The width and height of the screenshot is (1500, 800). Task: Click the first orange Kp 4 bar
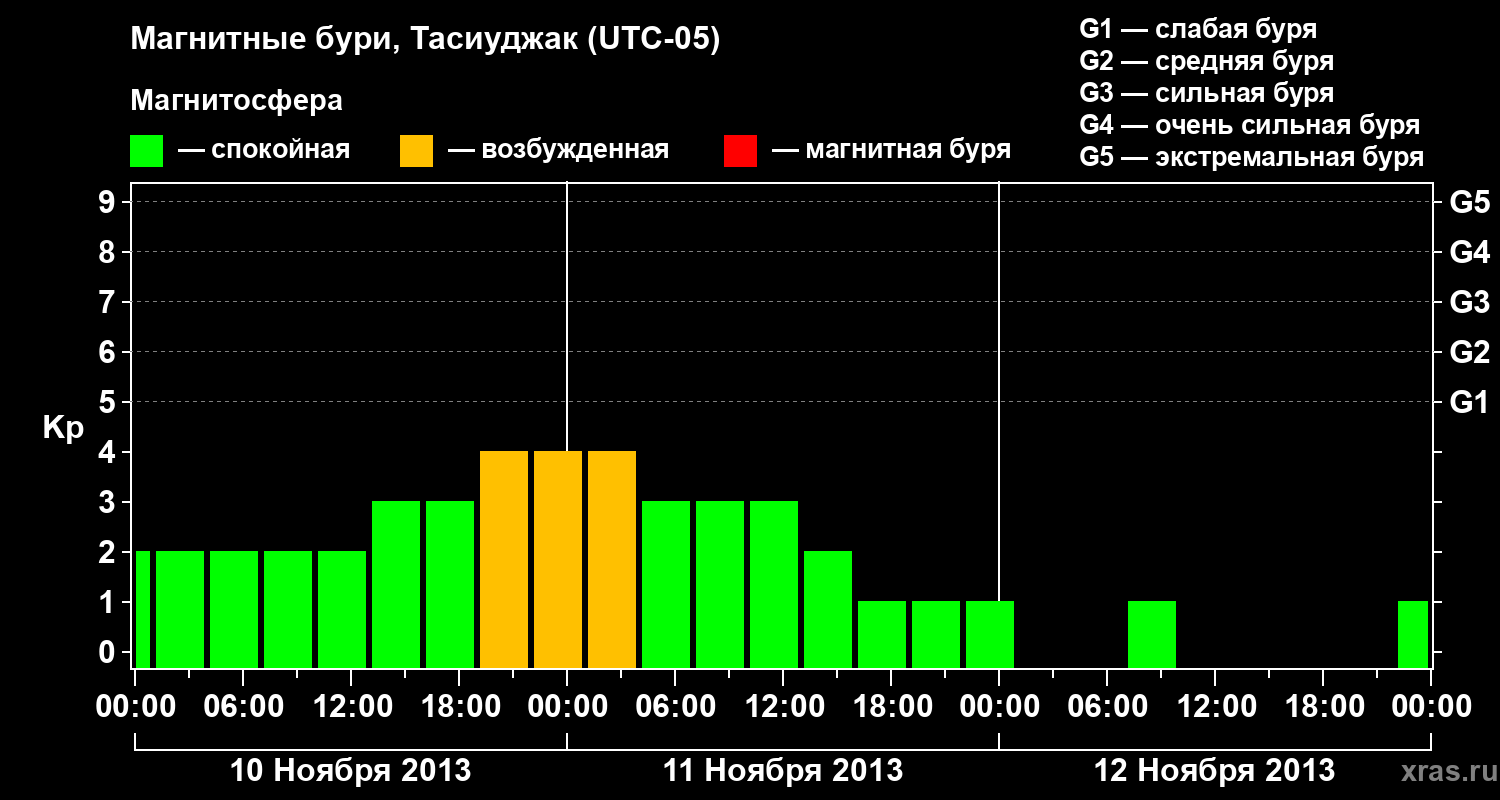[x=504, y=559]
